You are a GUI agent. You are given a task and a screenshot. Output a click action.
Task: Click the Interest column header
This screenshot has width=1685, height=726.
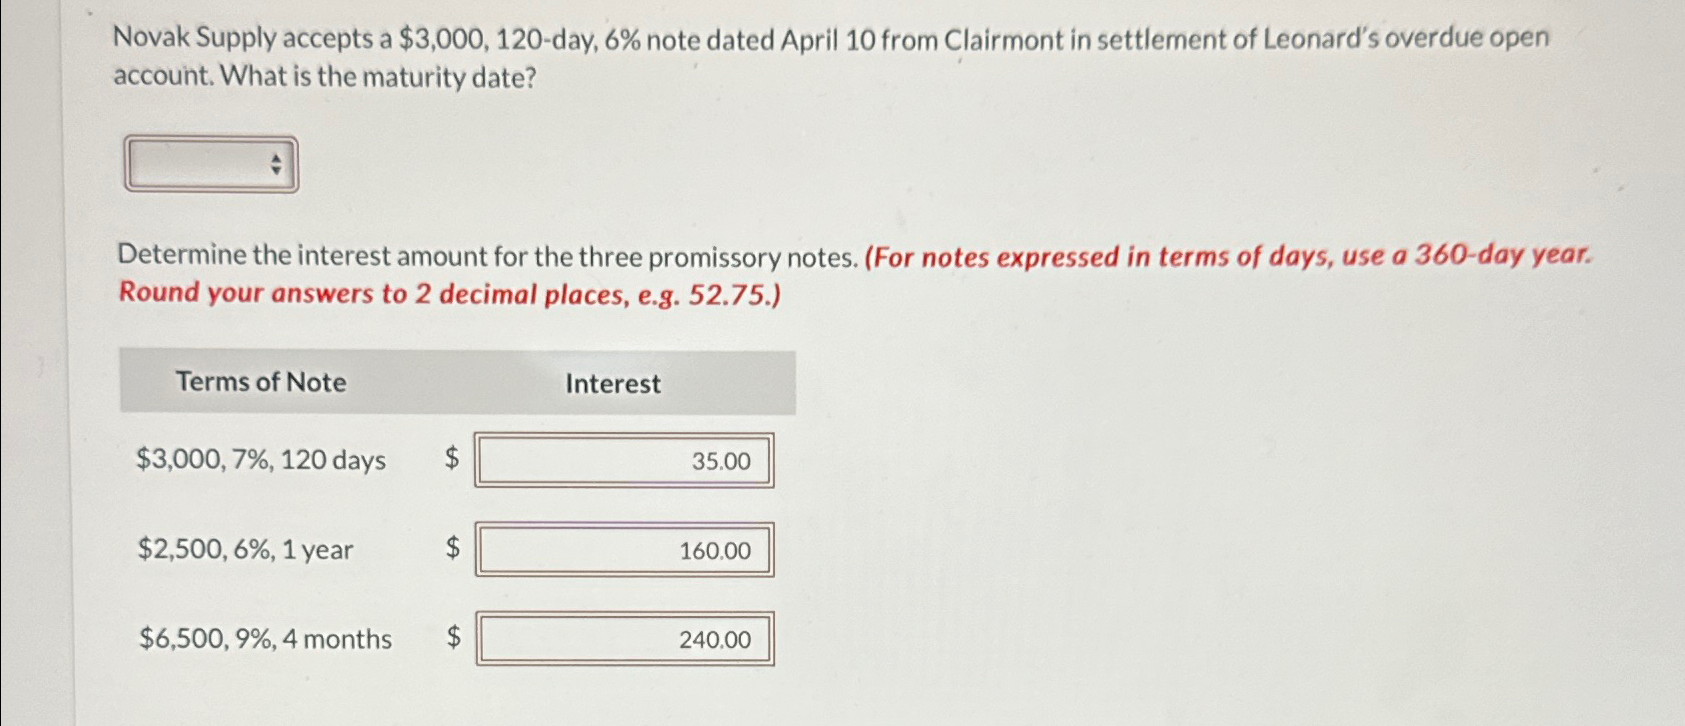(611, 384)
